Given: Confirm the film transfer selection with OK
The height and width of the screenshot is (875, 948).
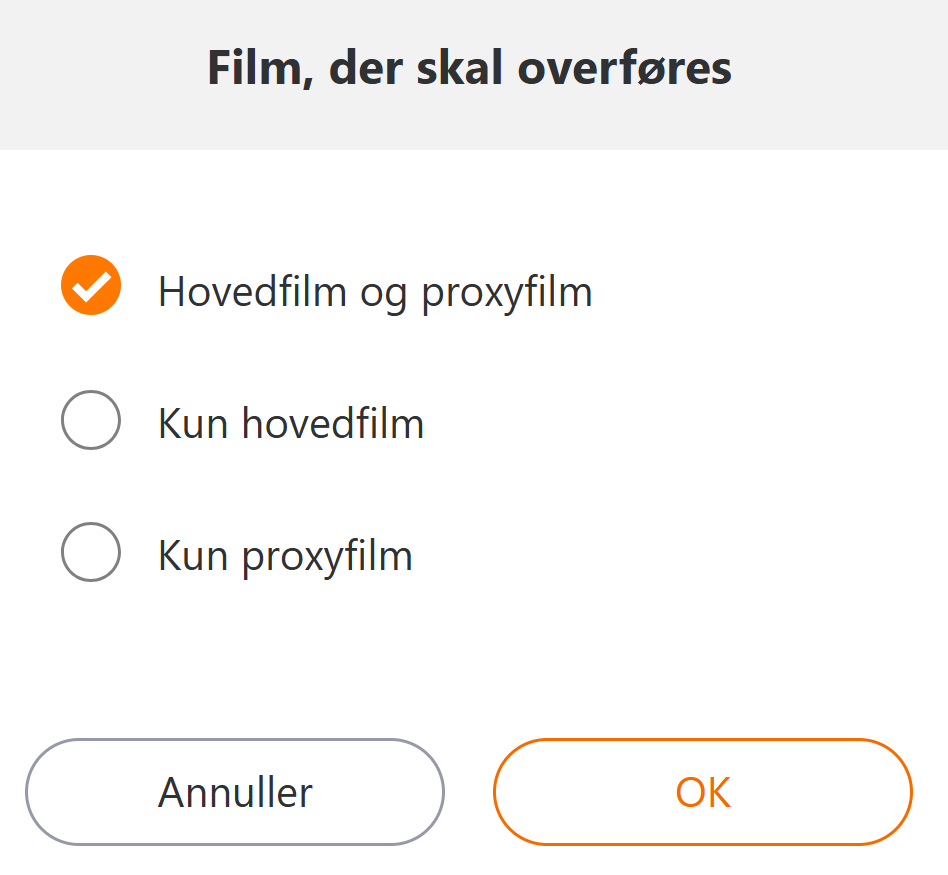Looking at the screenshot, I should pyautogui.click(x=703, y=792).
